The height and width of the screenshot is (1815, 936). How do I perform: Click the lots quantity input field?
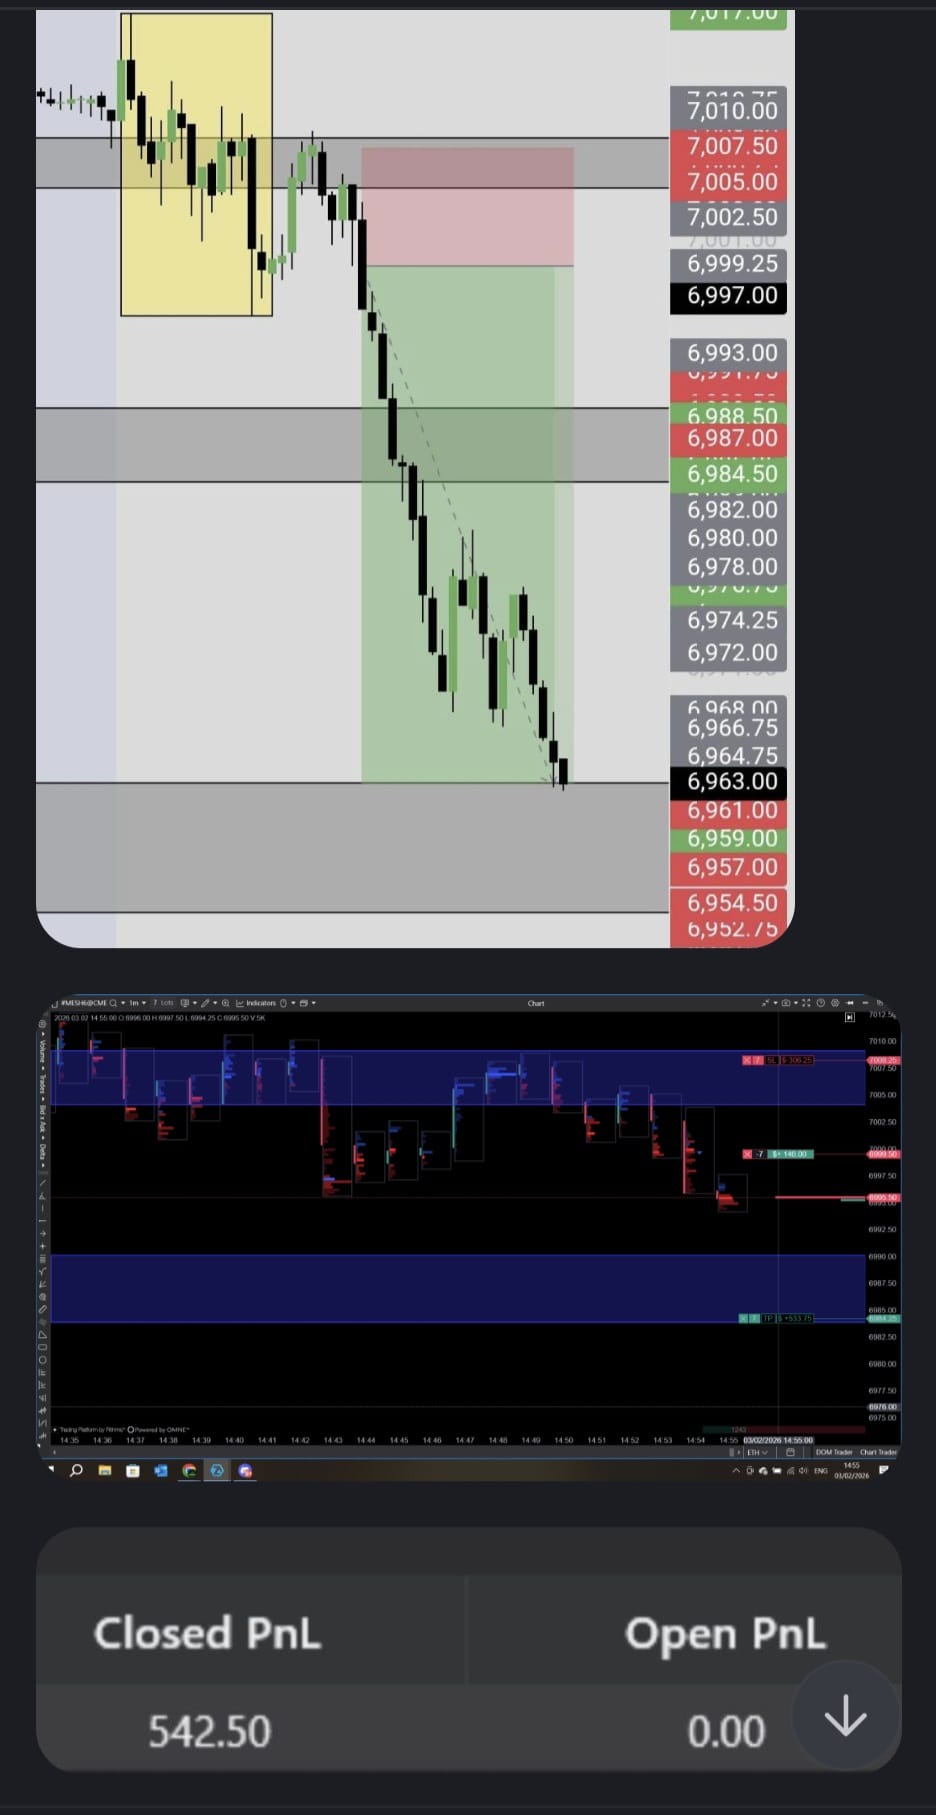(x=163, y=1003)
